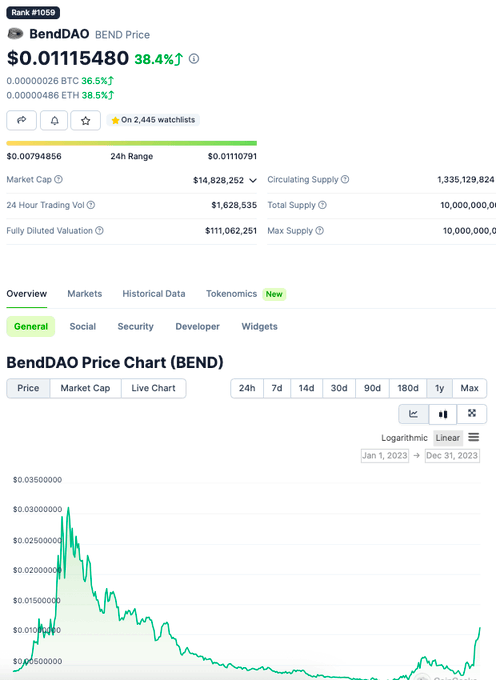Click the $0.03000000 y-axis label
Image resolution: width=496 pixels, height=680 pixels.
[x=37, y=509]
